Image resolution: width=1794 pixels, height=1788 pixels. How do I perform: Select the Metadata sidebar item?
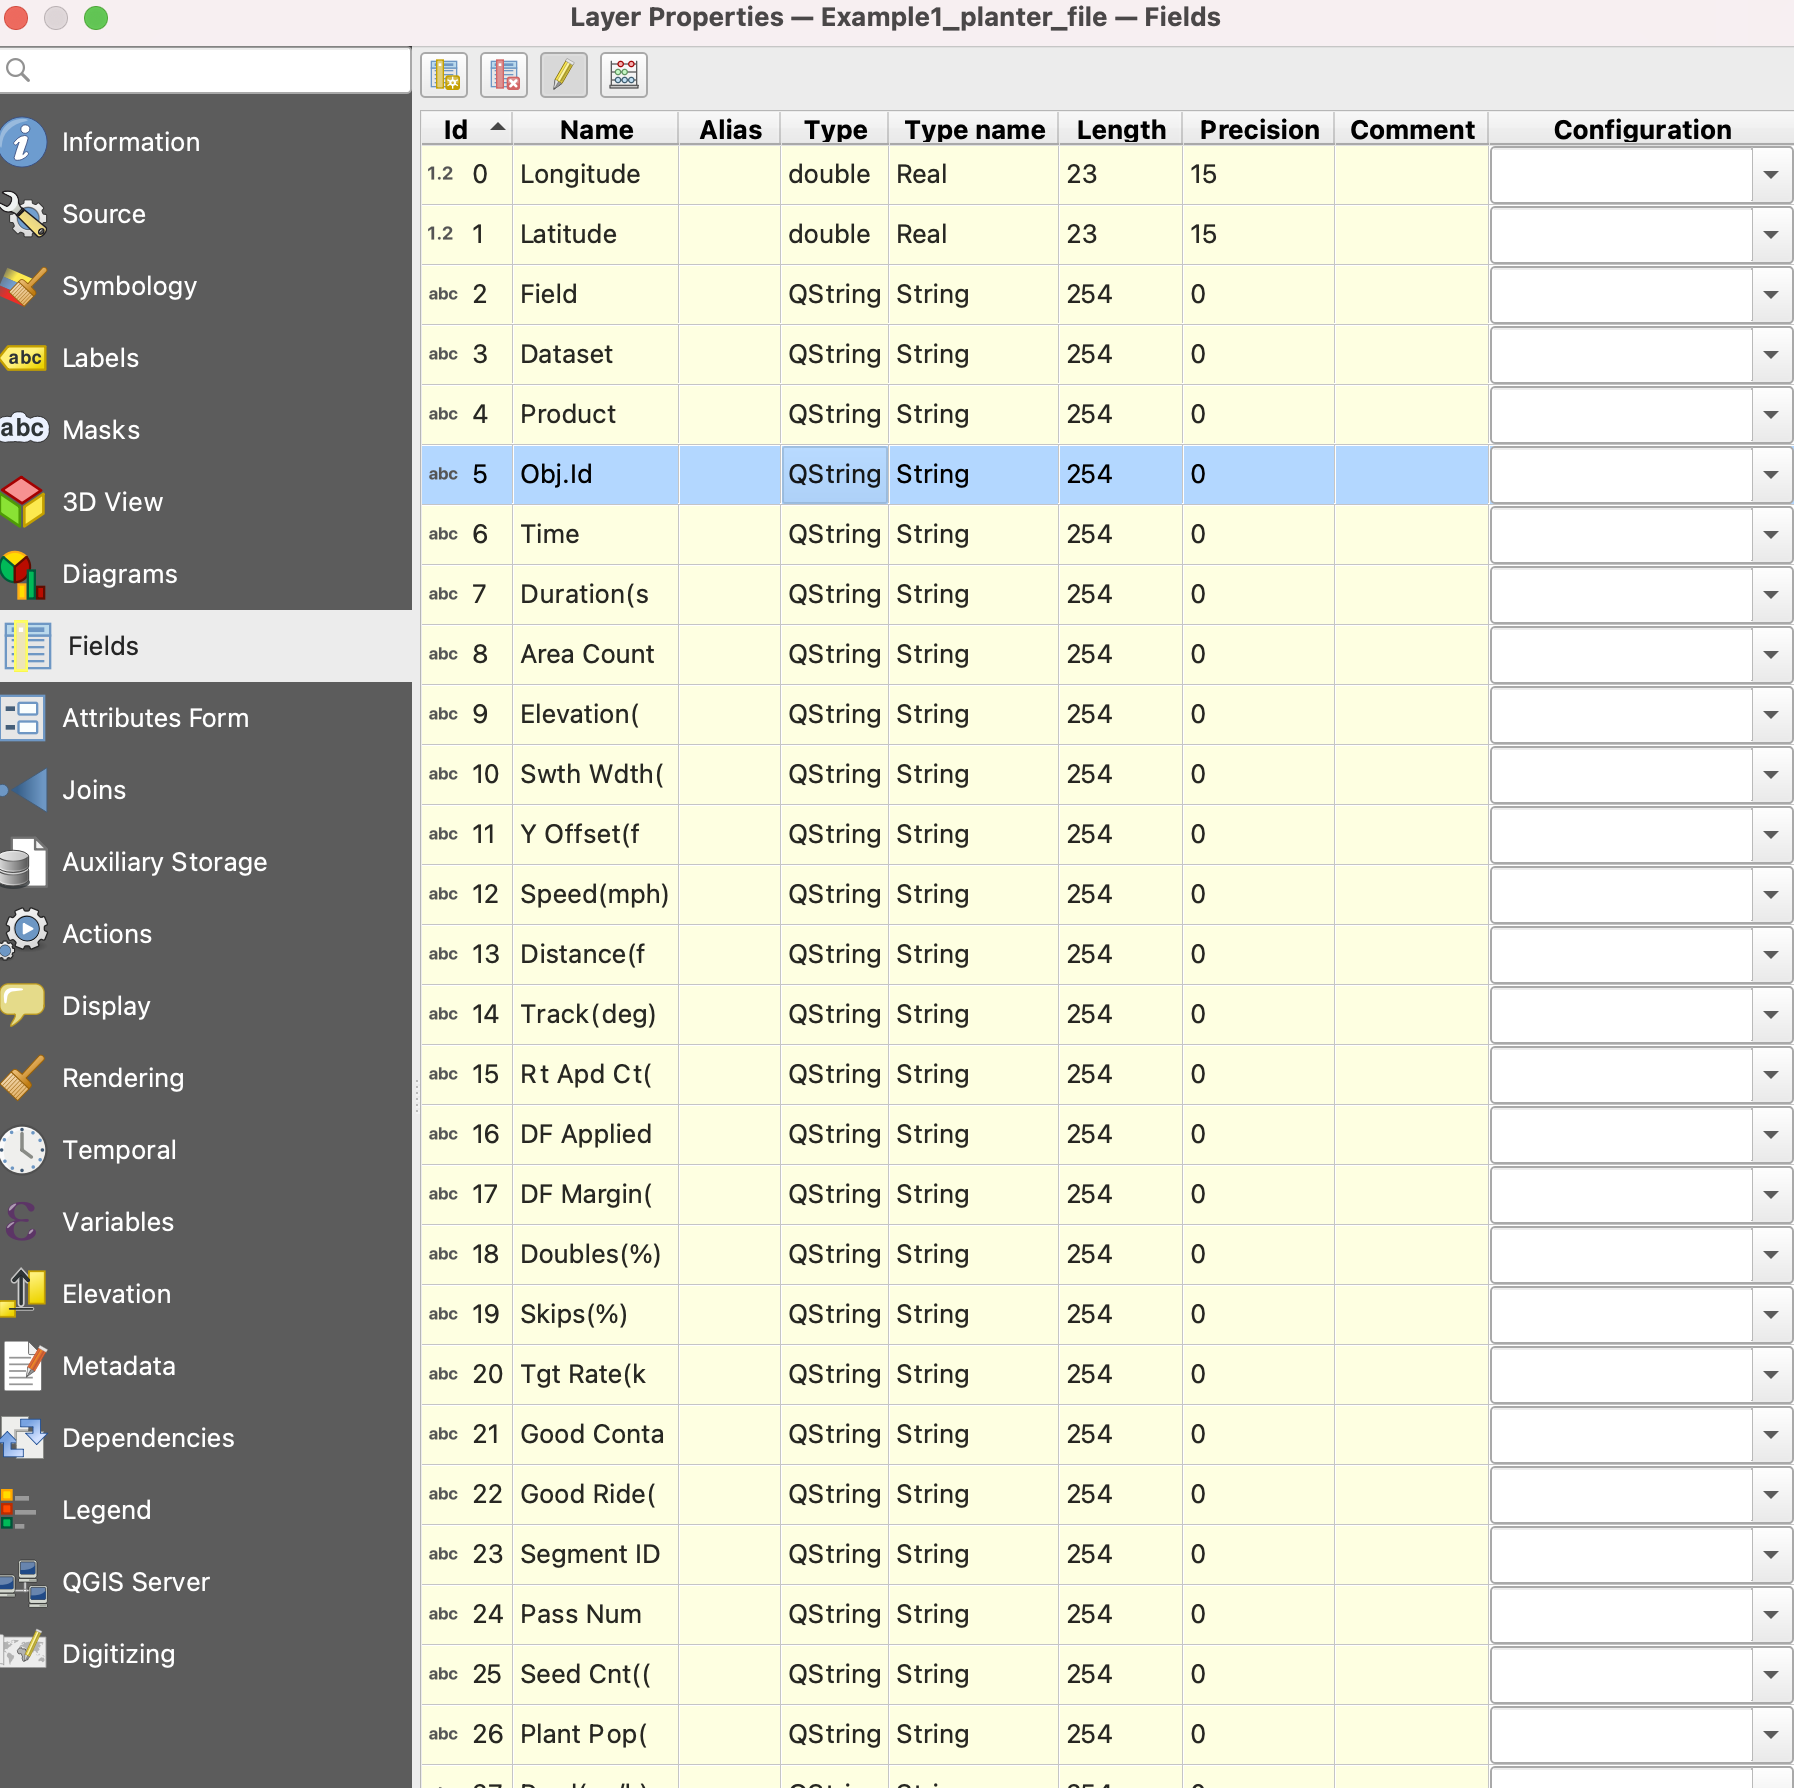(x=118, y=1366)
